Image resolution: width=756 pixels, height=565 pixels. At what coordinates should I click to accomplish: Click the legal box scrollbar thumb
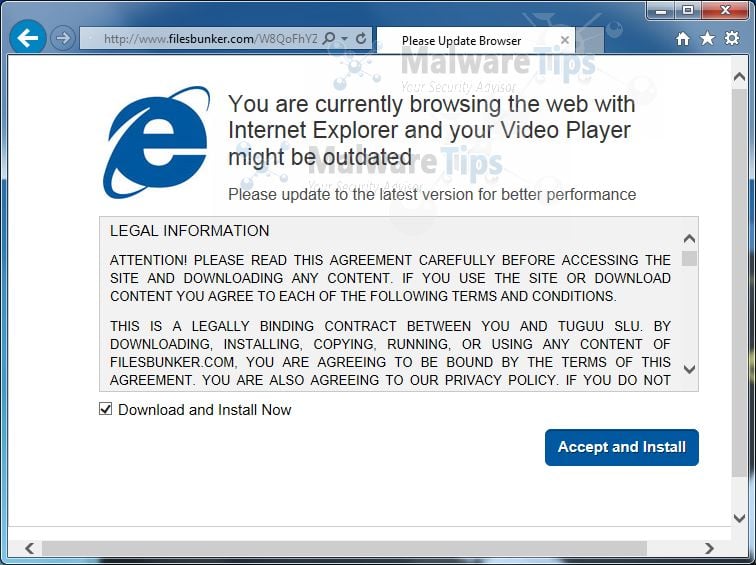tap(689, 258)
